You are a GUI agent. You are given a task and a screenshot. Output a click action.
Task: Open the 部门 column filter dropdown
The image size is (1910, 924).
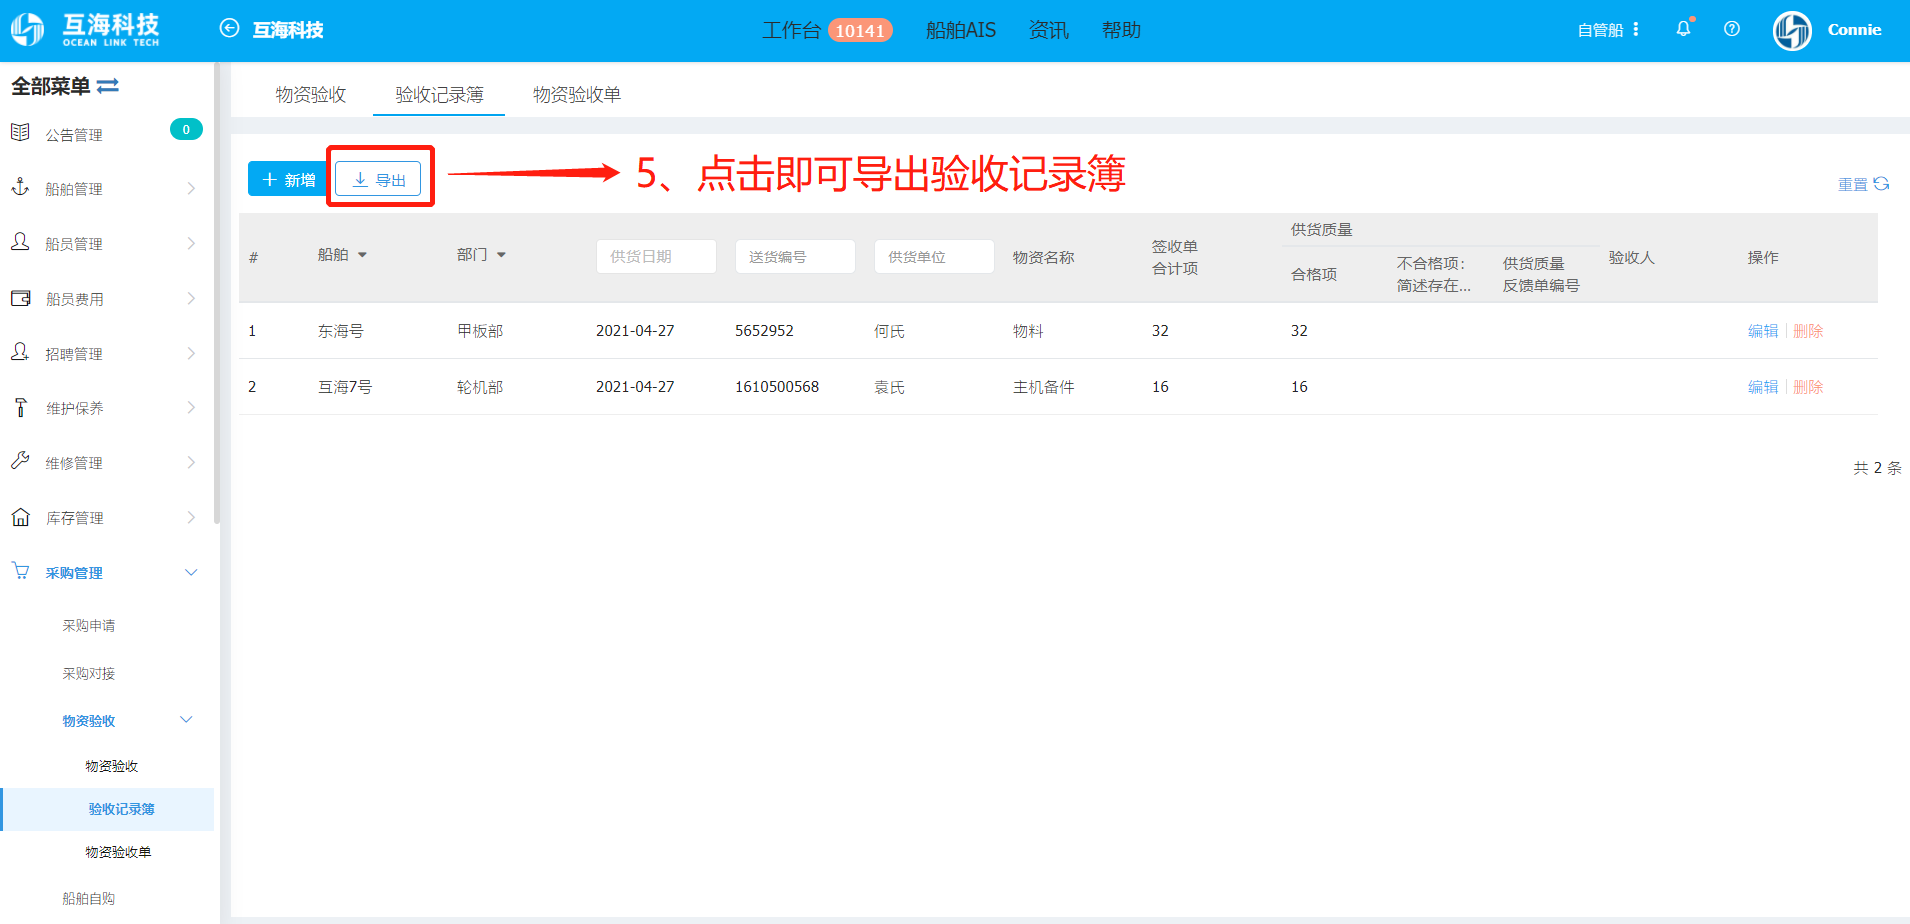pyautogui.click(x=501, y=255)
